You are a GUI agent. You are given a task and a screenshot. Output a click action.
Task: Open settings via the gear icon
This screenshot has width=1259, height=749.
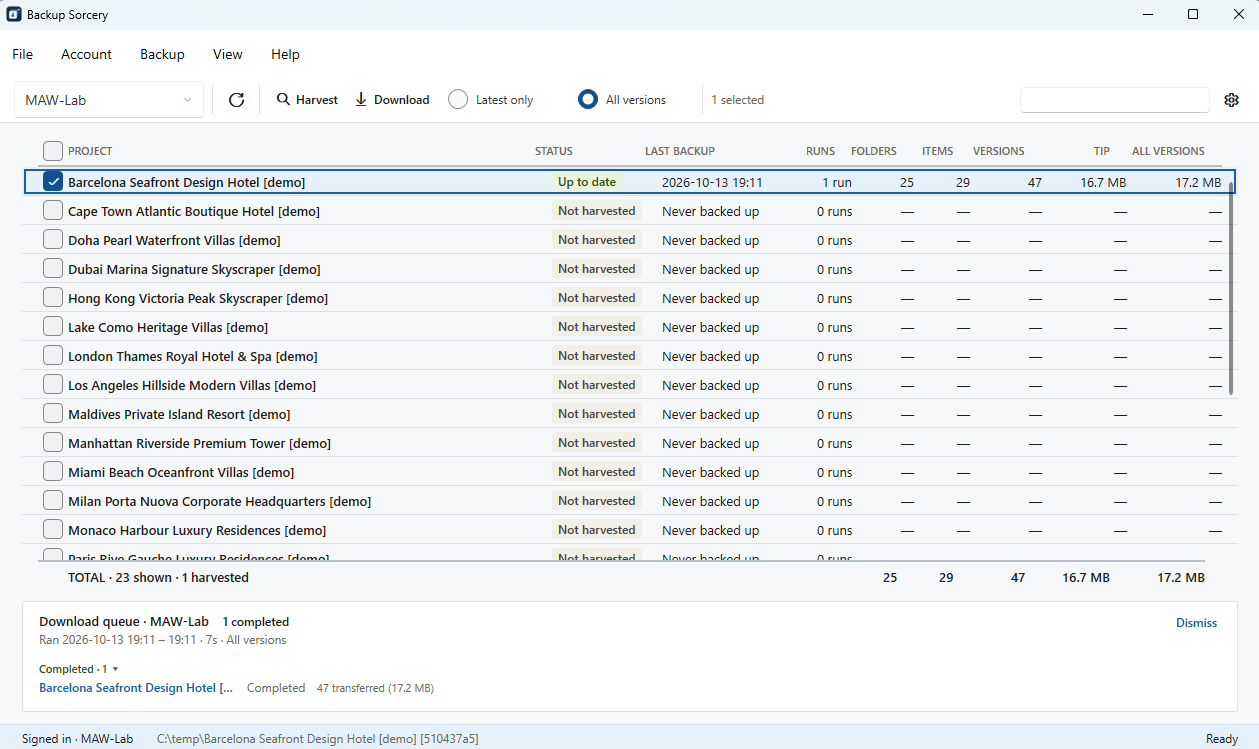1231,100
